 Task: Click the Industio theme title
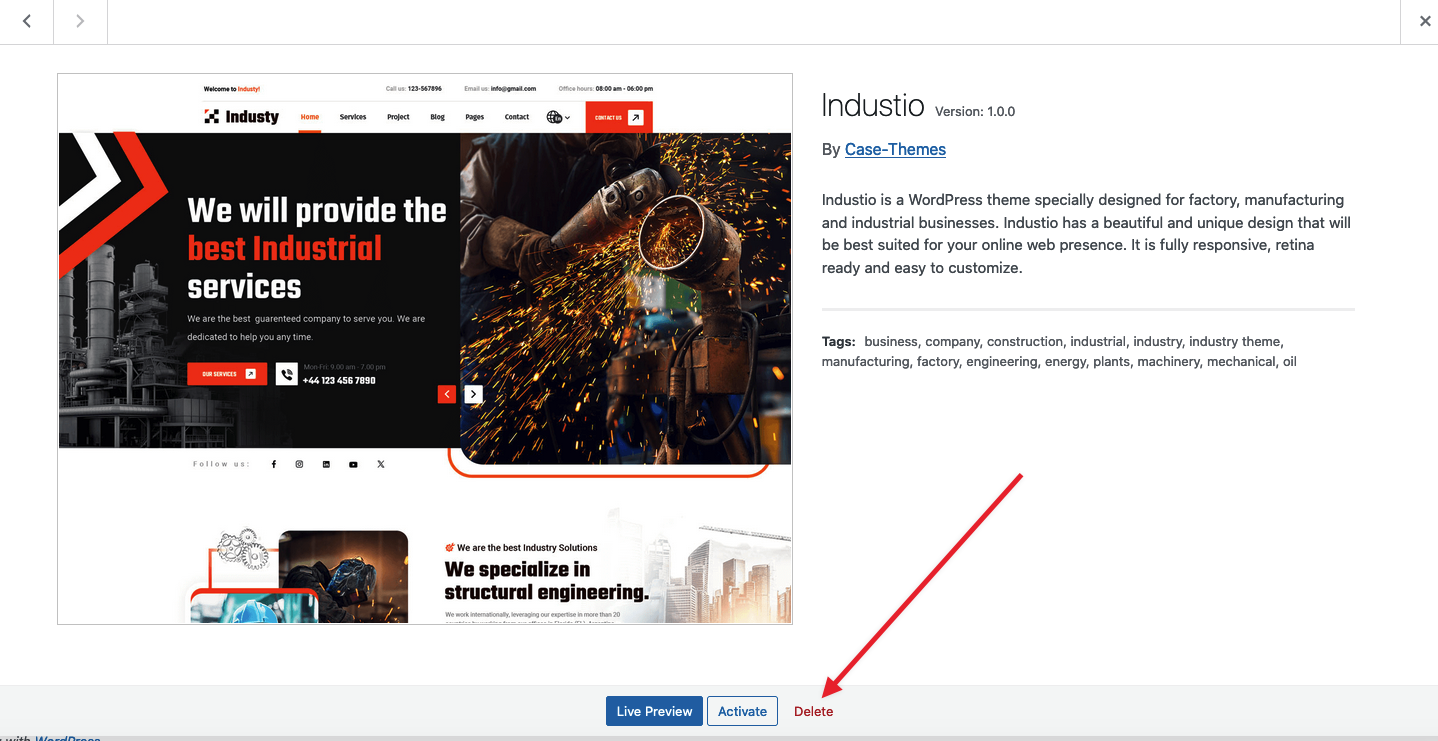(x=873, y=106)
